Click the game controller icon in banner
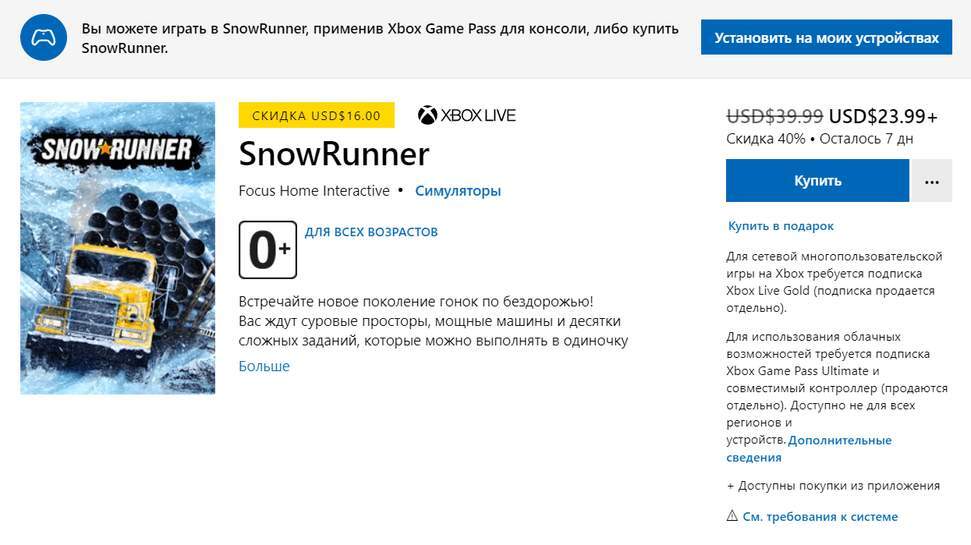 [x=43, y=38]
